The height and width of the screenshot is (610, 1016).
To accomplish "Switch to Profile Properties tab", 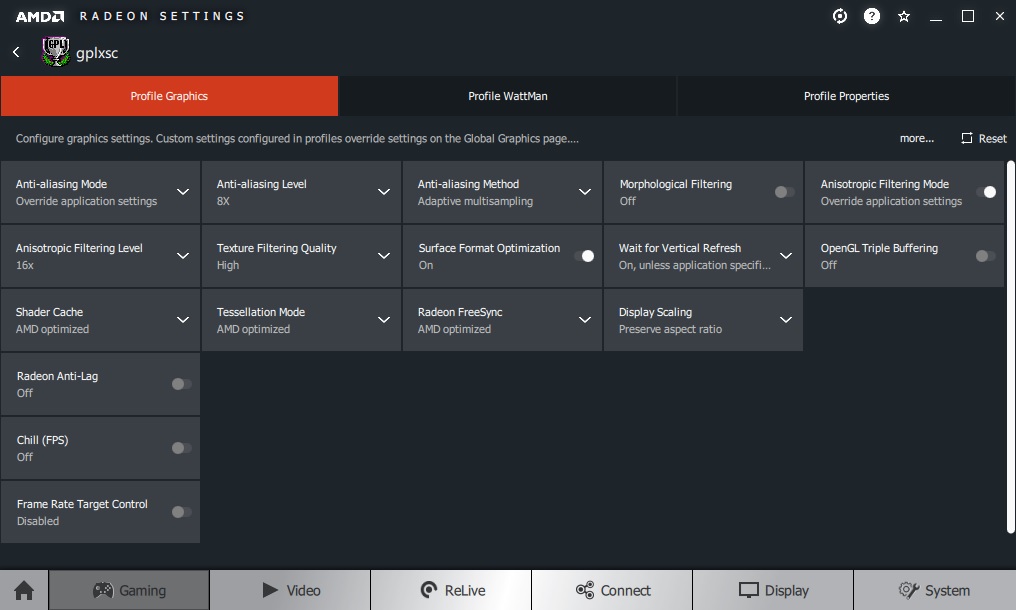I will (x=846, y=96).
